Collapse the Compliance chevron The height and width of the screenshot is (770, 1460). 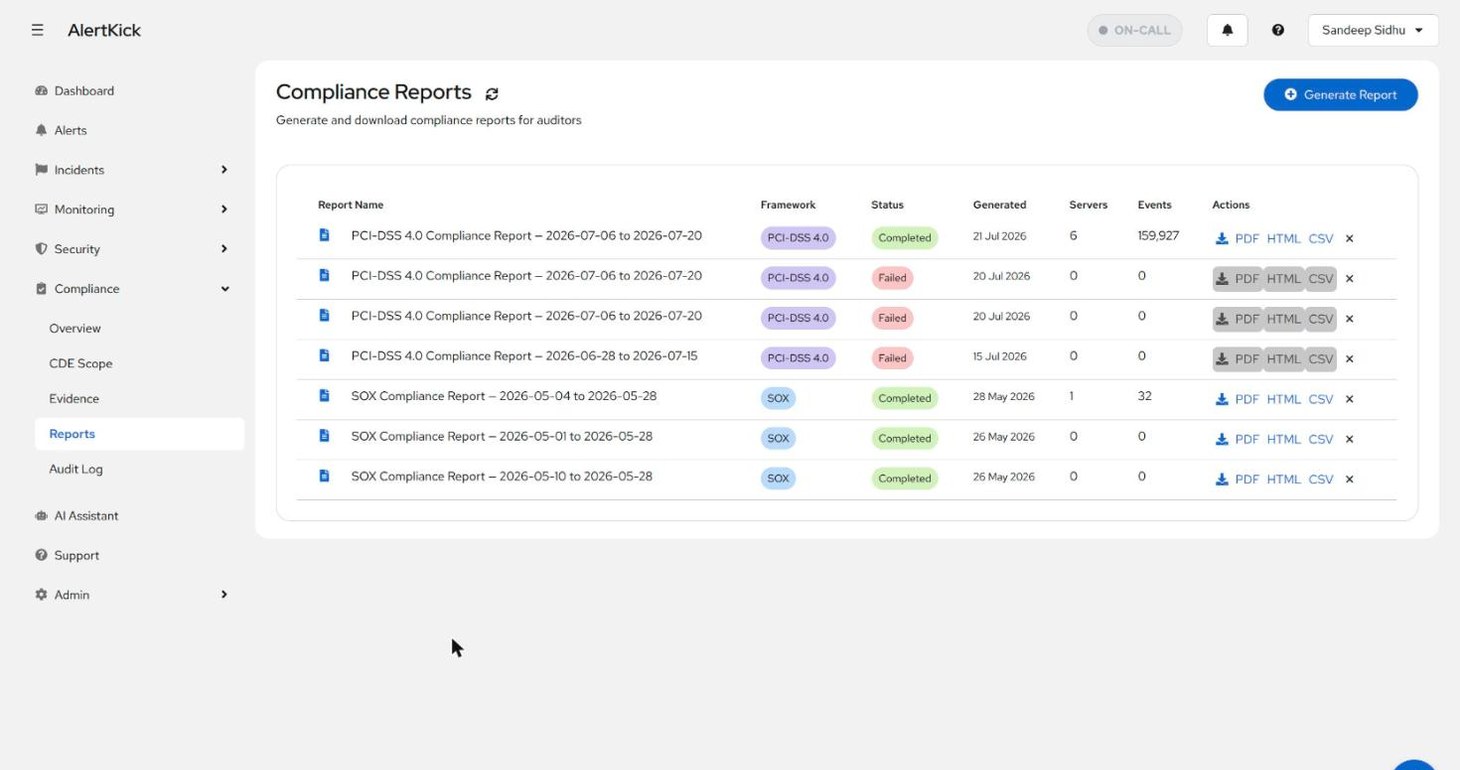pos(224,289)
